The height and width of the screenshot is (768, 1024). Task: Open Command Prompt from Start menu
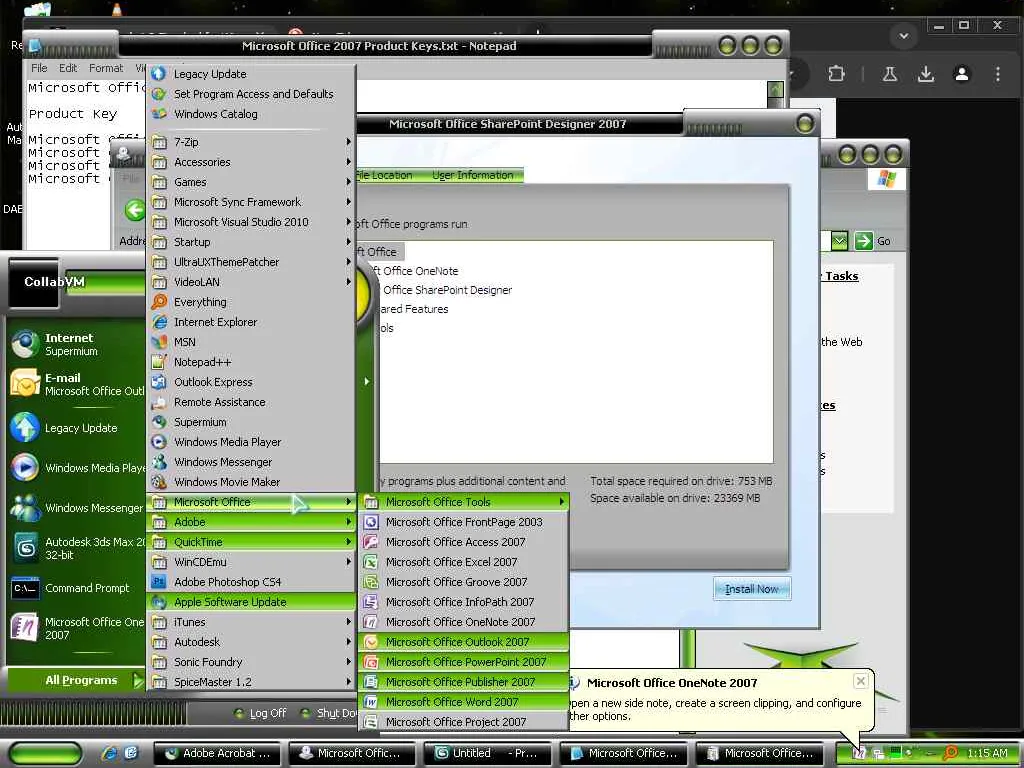click(76, 588)
